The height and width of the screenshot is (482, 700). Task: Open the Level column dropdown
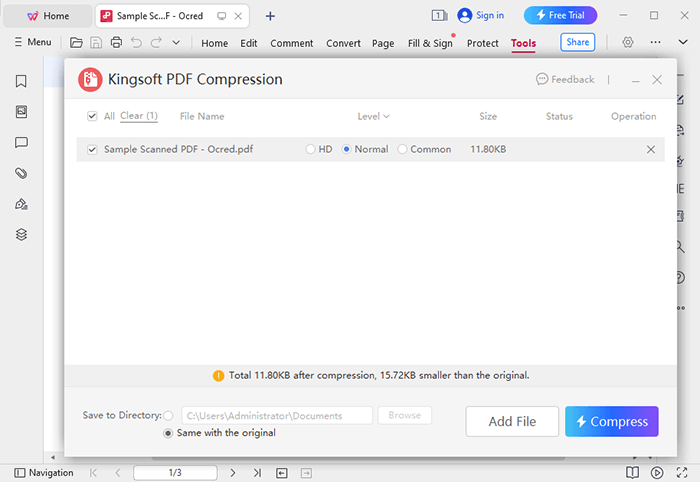point(373,116)
